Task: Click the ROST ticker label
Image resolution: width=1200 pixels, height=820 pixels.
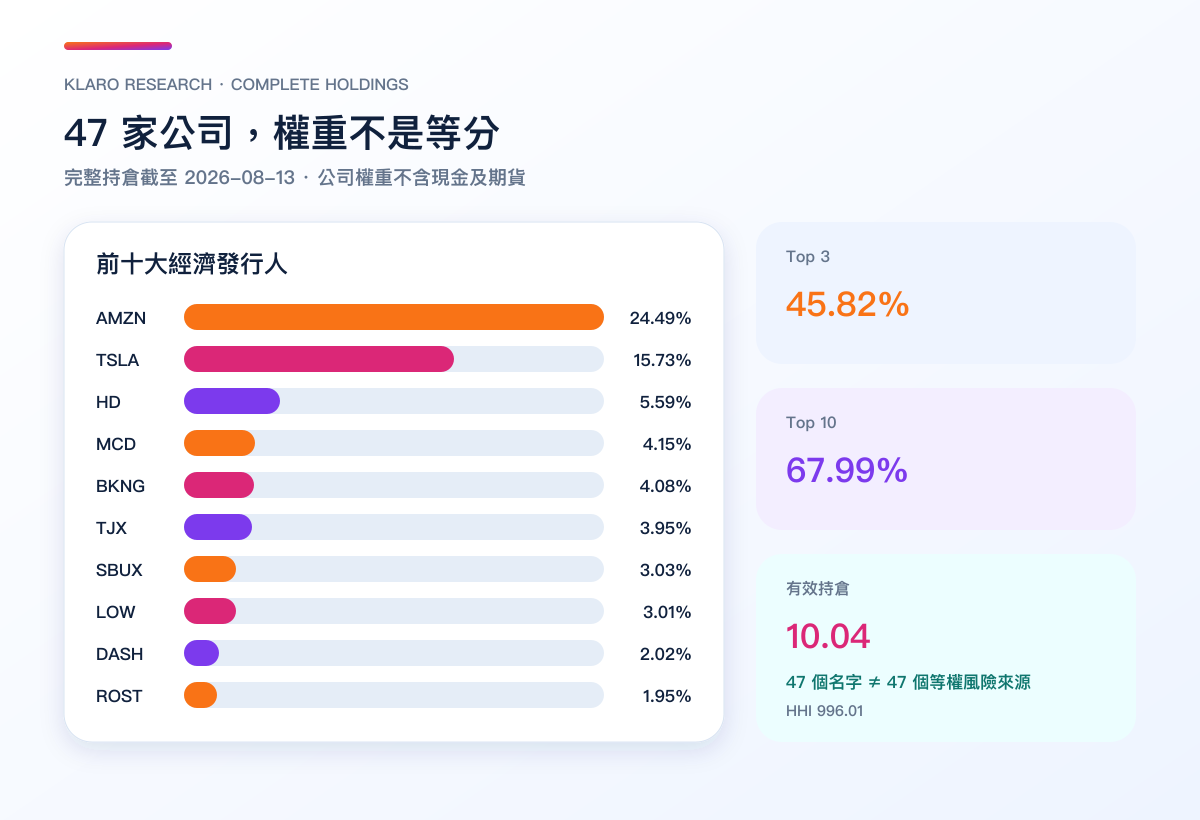Action: coord(119,696)
